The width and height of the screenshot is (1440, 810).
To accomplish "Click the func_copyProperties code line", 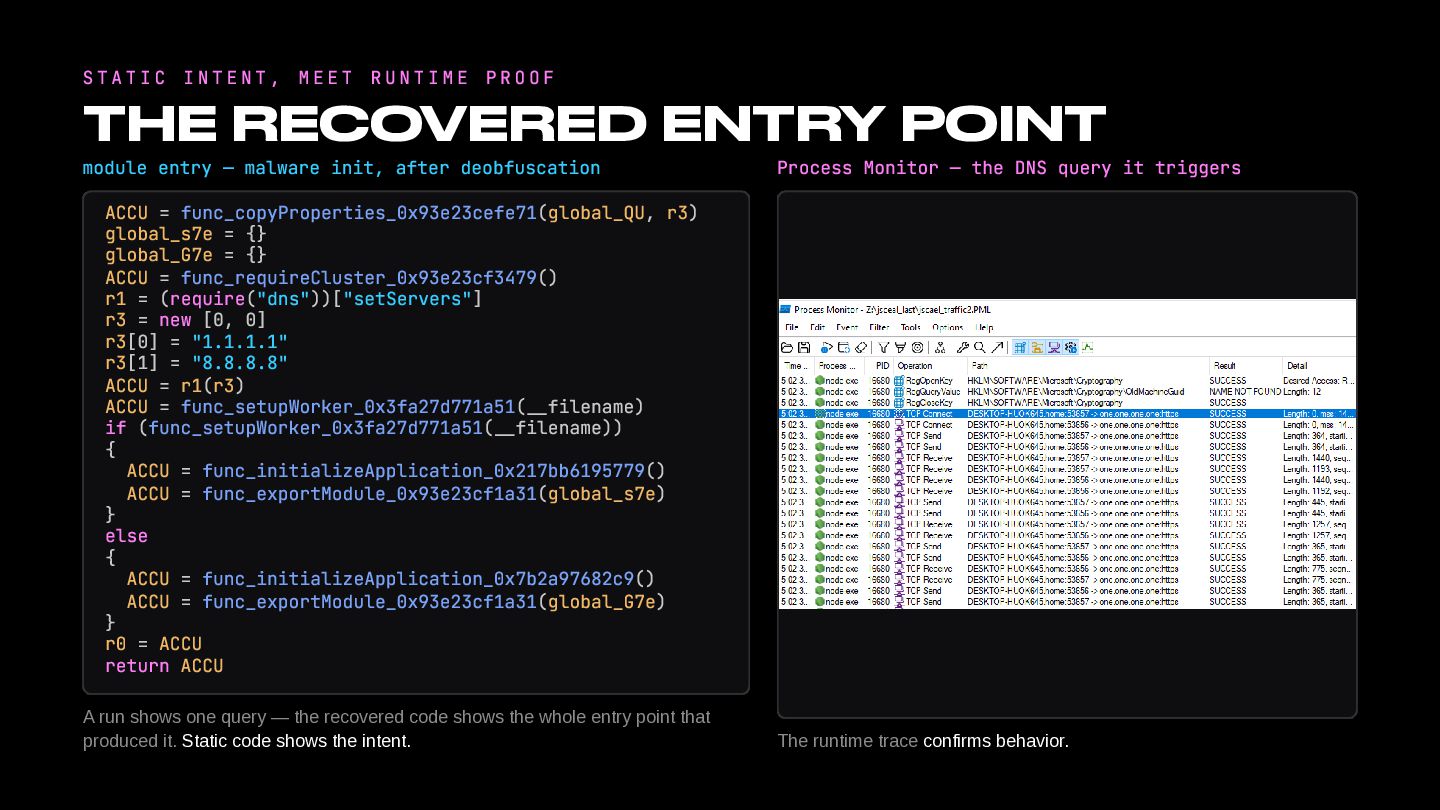I will (401, 213).
